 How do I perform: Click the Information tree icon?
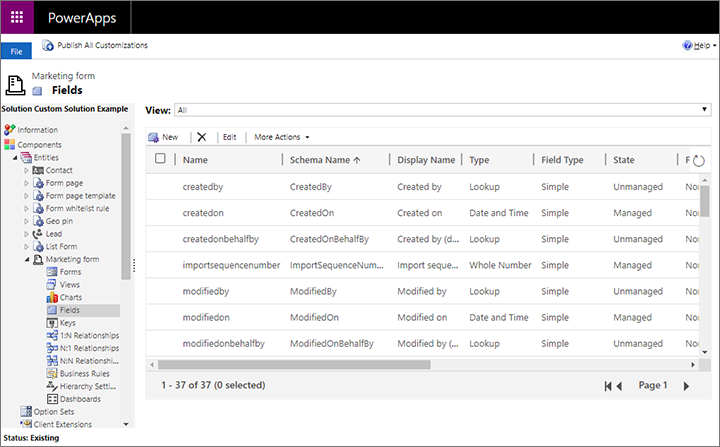tap(10, 130)
